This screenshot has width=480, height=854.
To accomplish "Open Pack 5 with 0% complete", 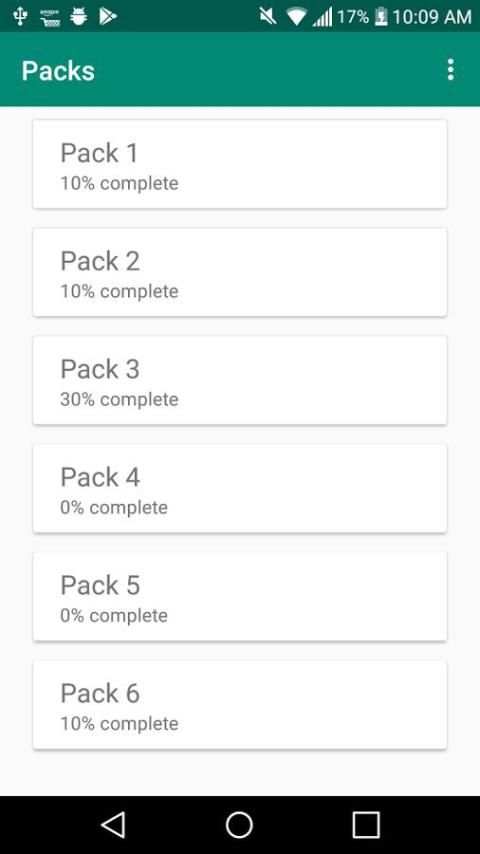I will [240, 596].
